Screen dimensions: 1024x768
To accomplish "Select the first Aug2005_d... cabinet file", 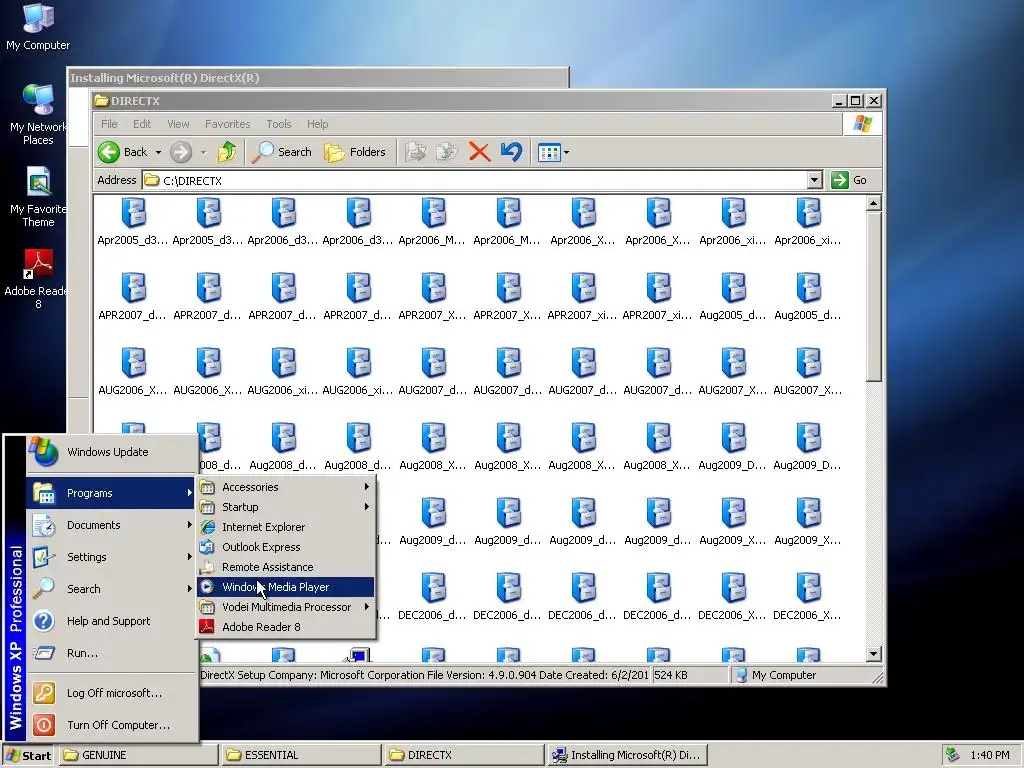I will [733, 297].
